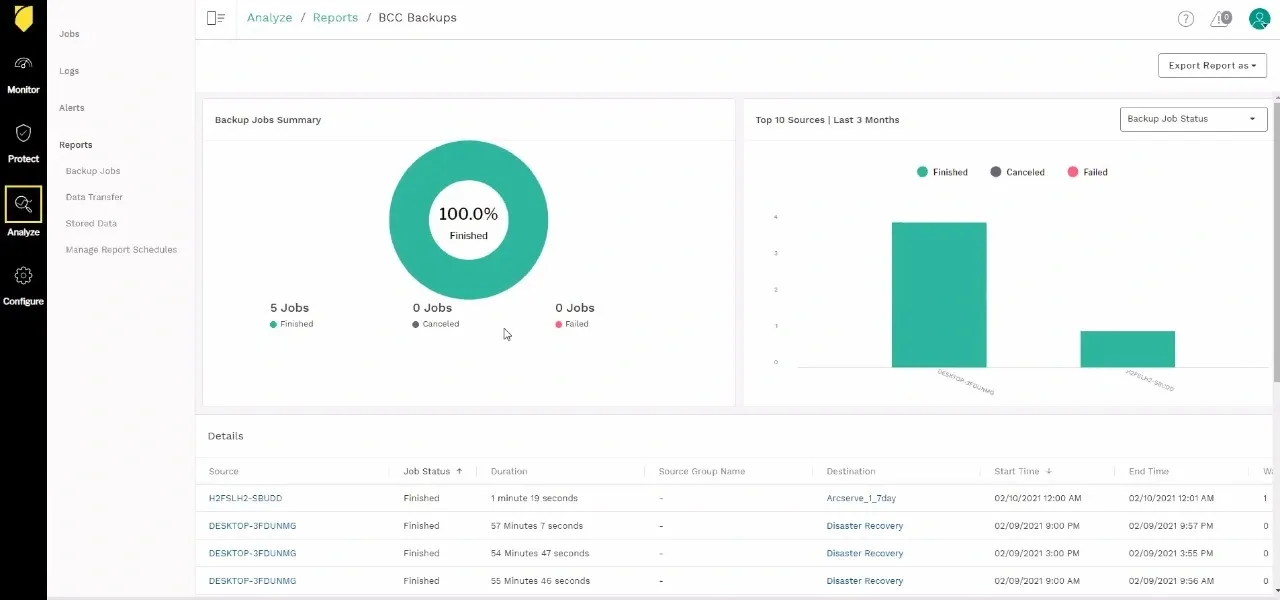
Task: Click start time '02/10/2021 12:00 AM'
Action: (x=1037, y=498)
